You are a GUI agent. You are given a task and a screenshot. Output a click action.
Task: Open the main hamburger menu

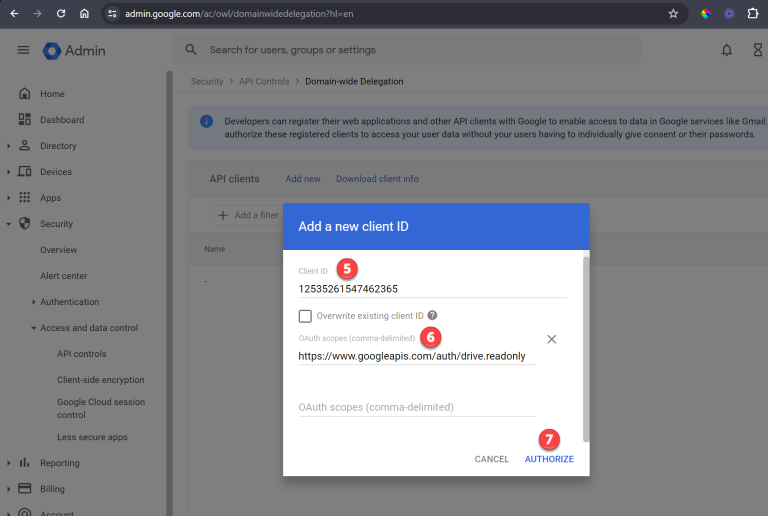(x=23, y=50)
